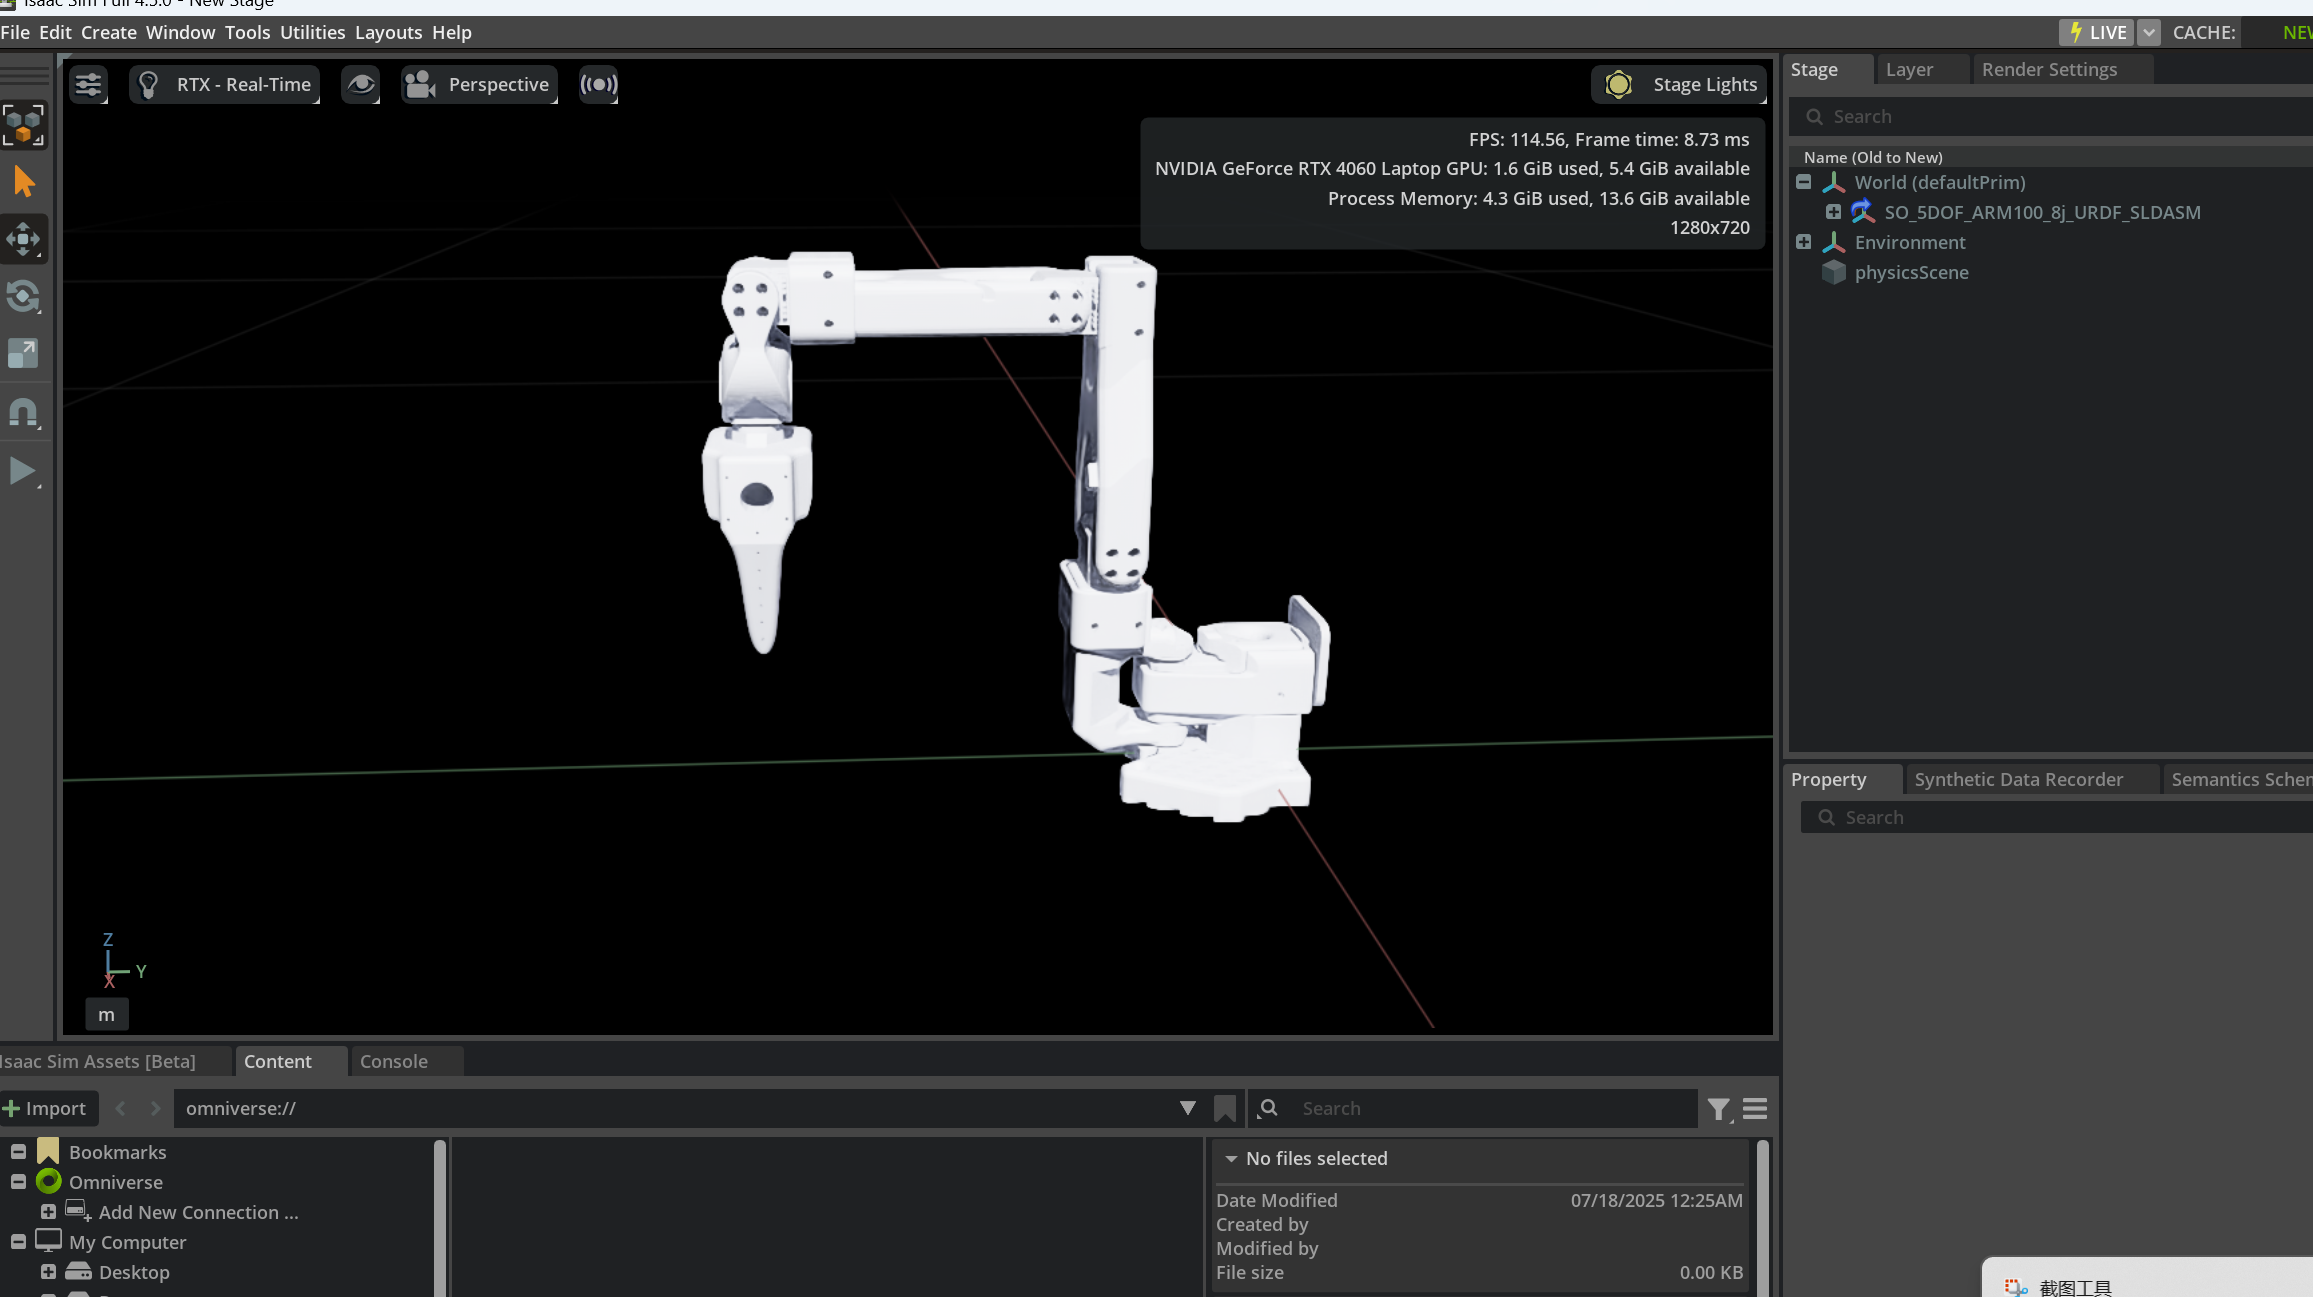Go forward in content browser history
Screen dimensions: 2313x1297
pyautogui.click(x=155, y=1109)
